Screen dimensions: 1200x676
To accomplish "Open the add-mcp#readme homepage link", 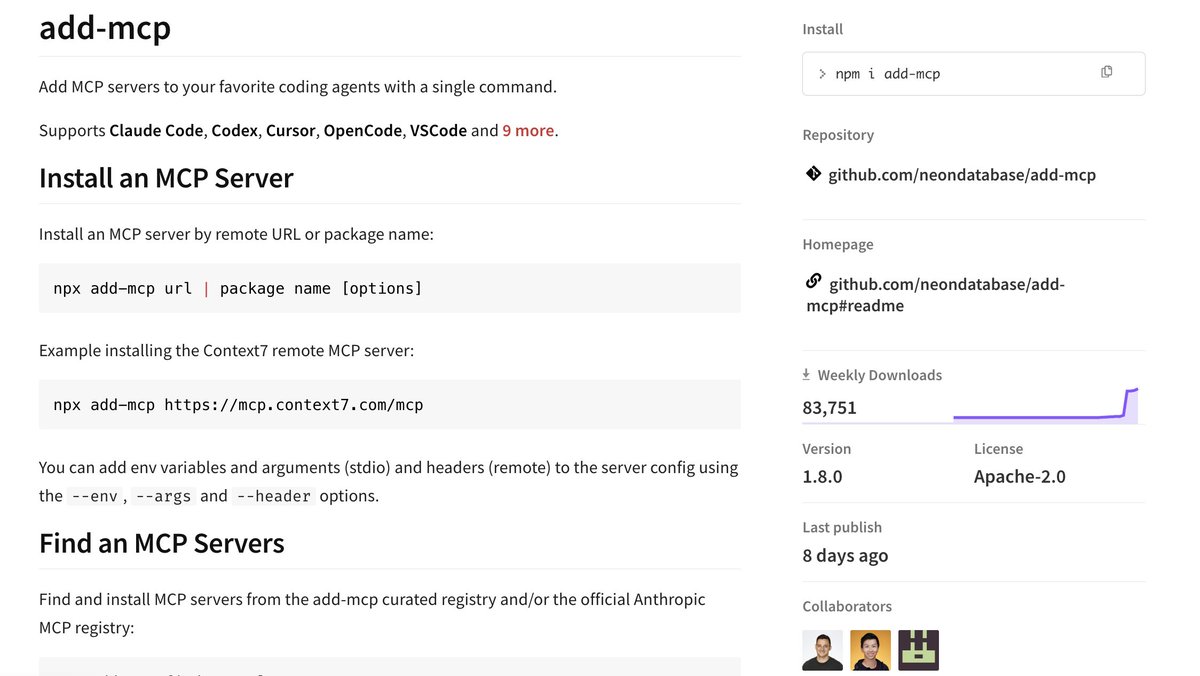I will (936, 295).
